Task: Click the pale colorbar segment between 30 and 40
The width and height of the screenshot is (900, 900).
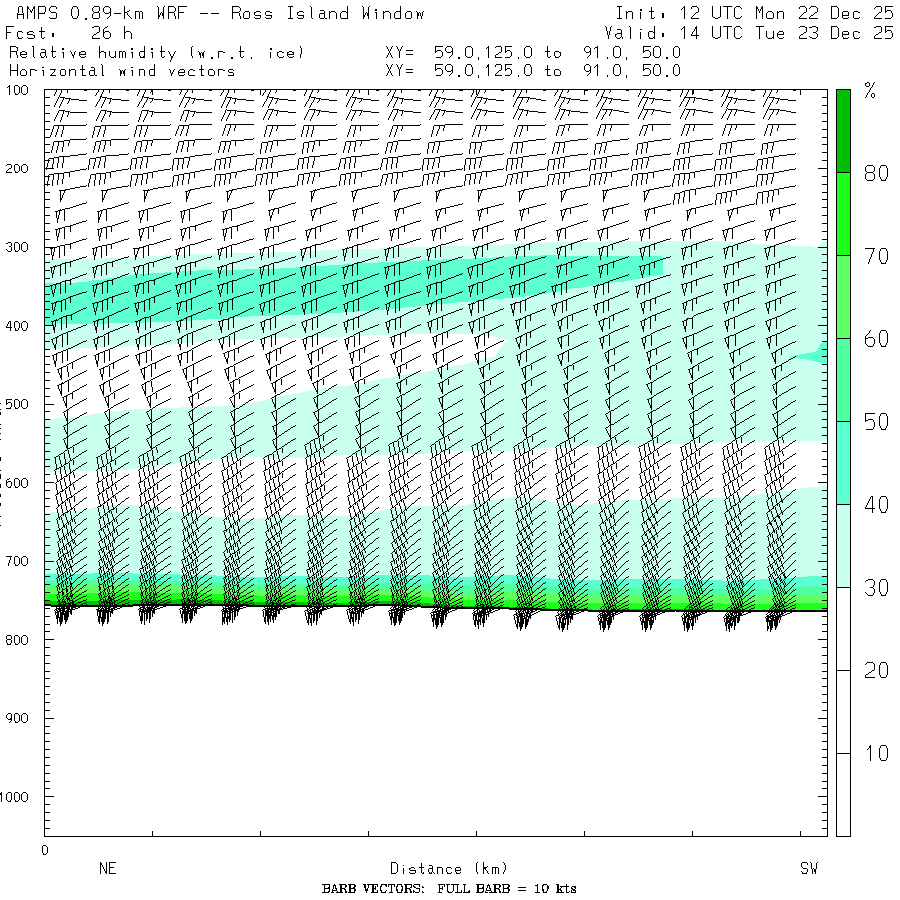Action: click(x=843, y=545)
